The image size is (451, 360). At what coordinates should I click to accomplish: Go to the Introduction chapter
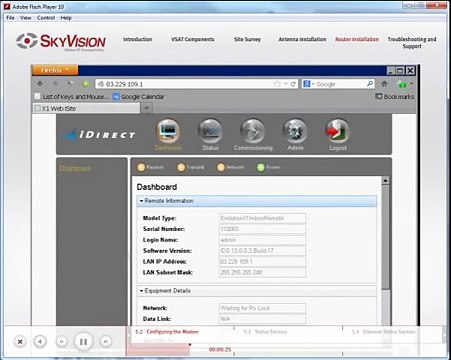click(x=138, y=39)
